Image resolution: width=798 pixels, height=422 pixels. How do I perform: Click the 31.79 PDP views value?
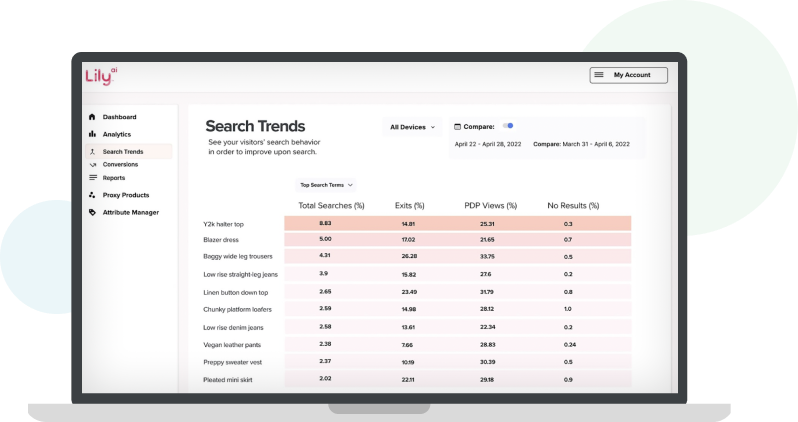point(487,292)
